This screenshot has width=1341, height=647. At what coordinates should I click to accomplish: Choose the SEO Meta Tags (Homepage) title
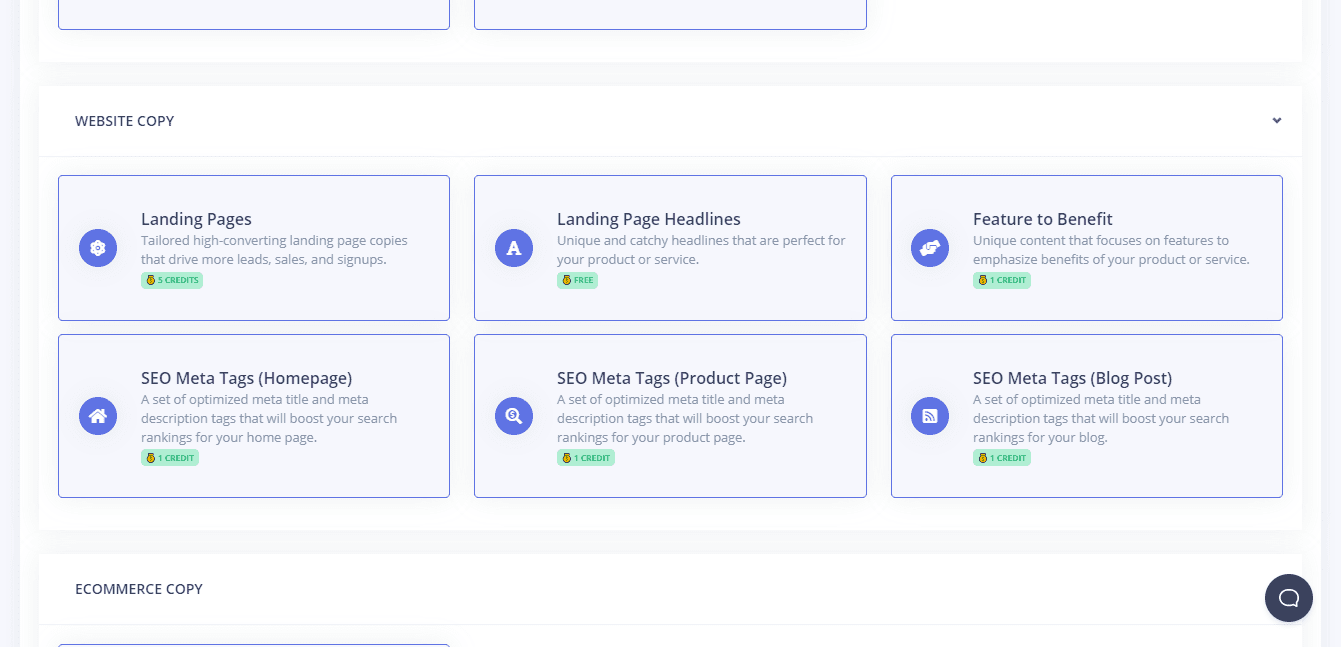(246, 378)
